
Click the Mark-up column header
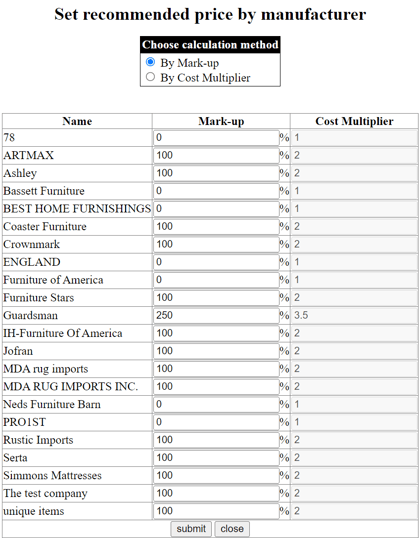click(x=221, y=121)
